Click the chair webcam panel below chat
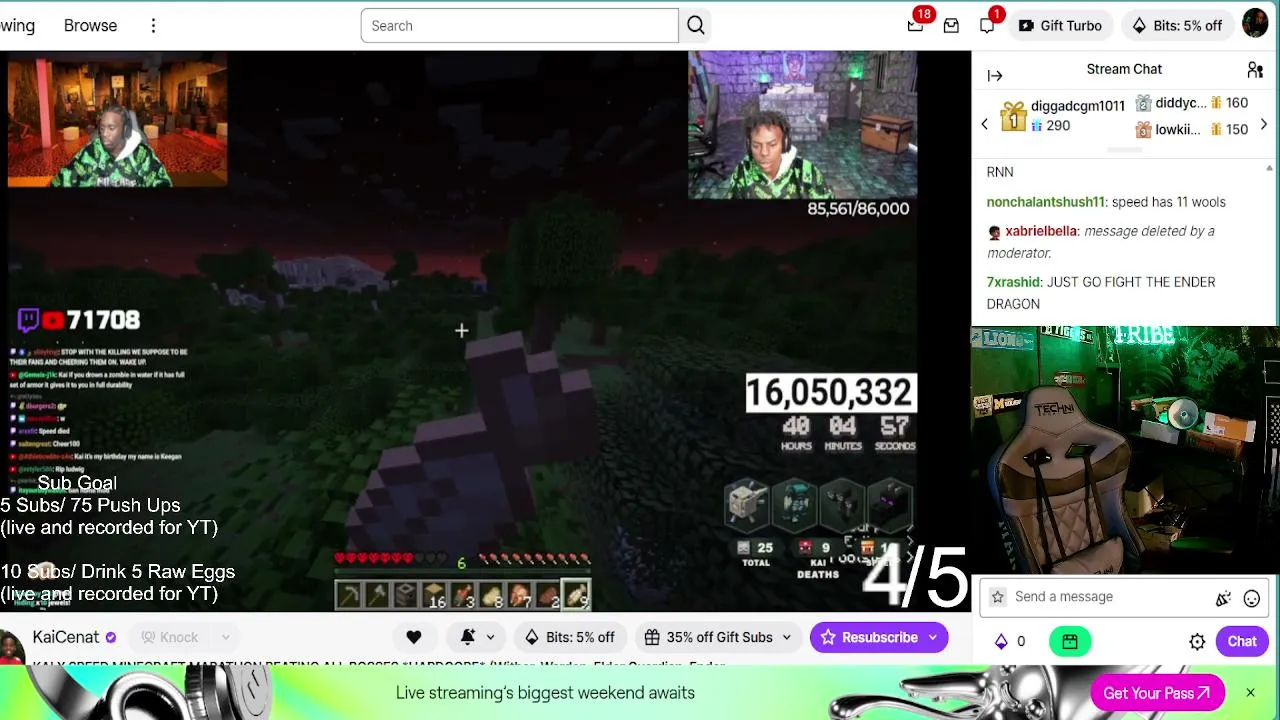This screenshot has height=720, width=1280. (x=1125, y=450)
